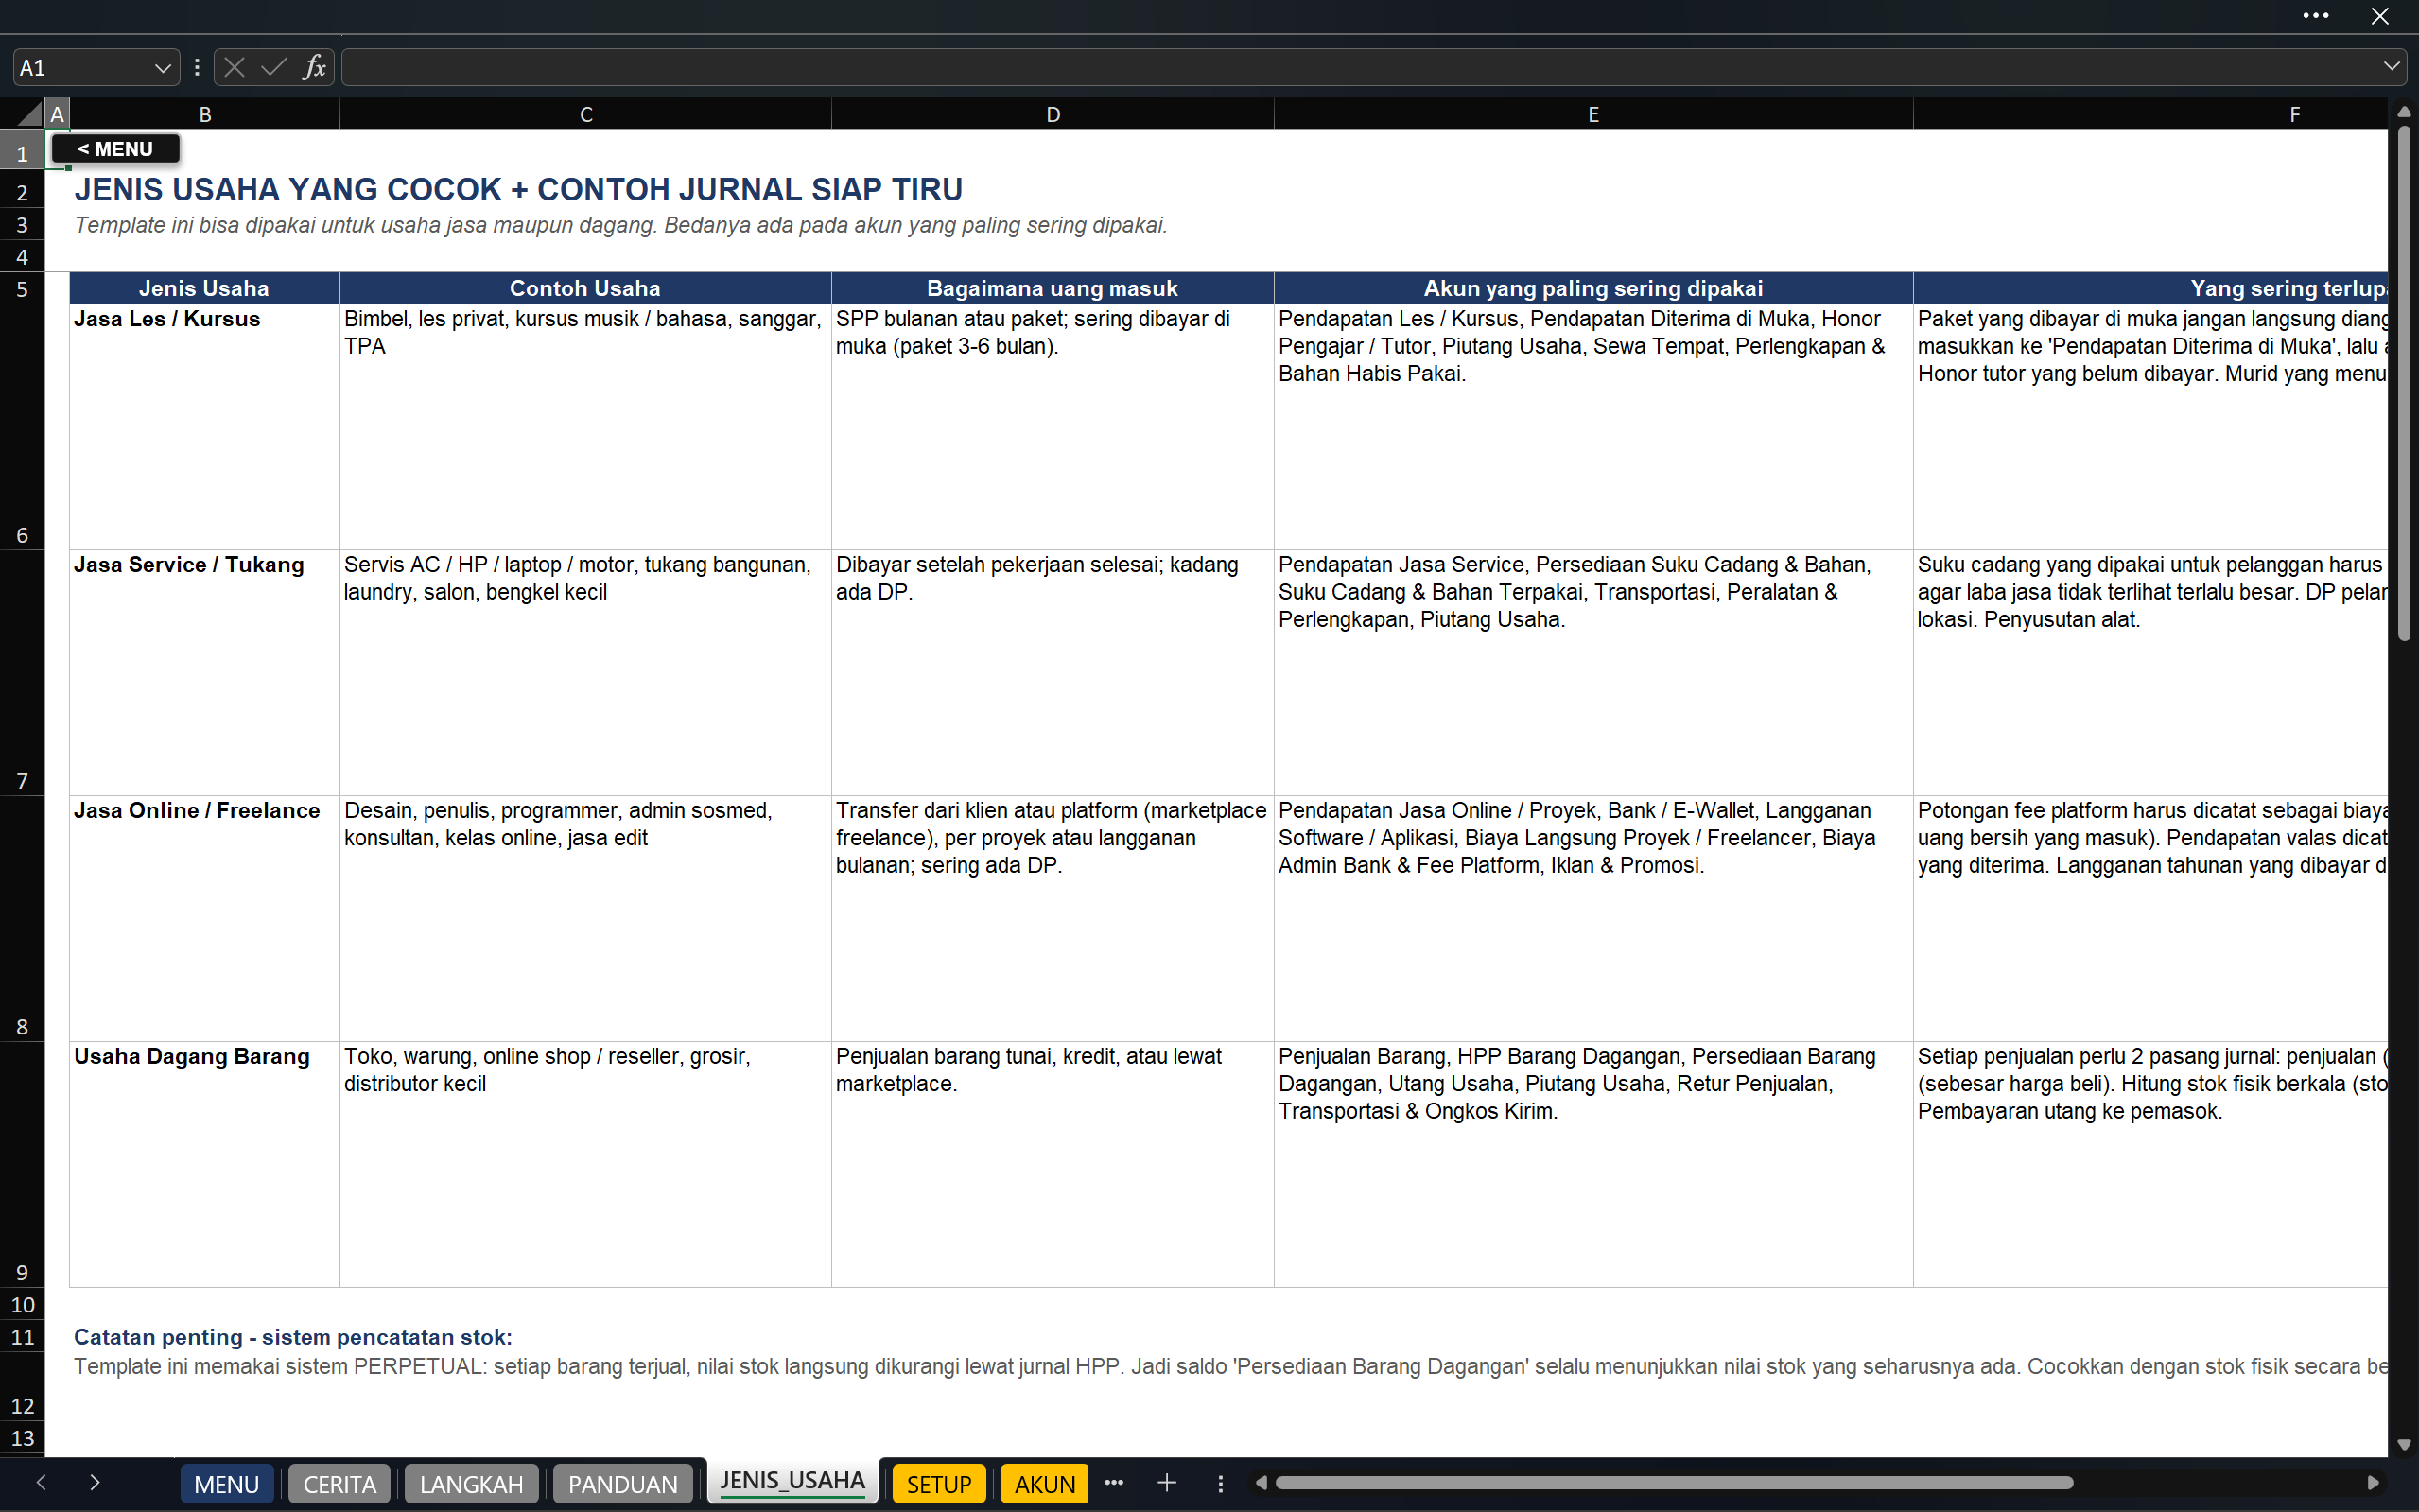This screenshot has width=2419, height=1512.
Task: Open formula bar vertical dots handle
Action: (197, 67)
